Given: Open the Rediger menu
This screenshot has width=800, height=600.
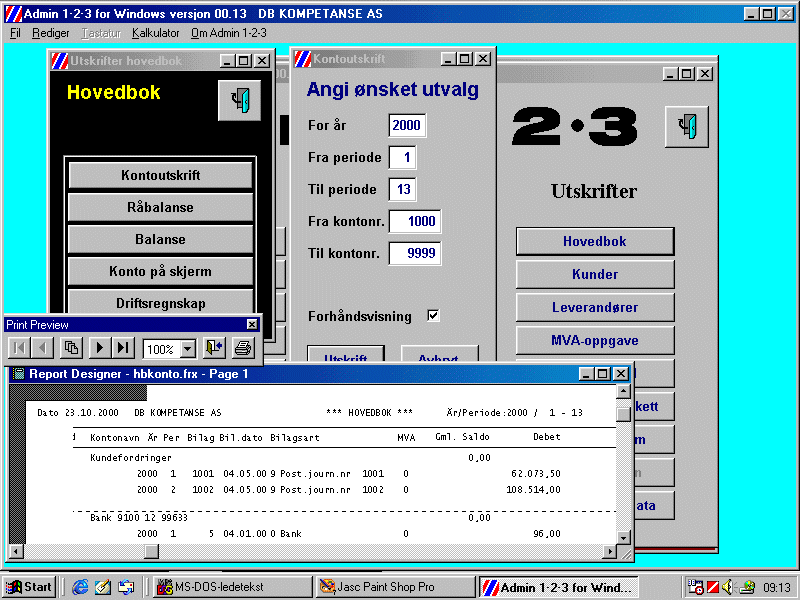Looking at the screenshot, I should (51, 33).
